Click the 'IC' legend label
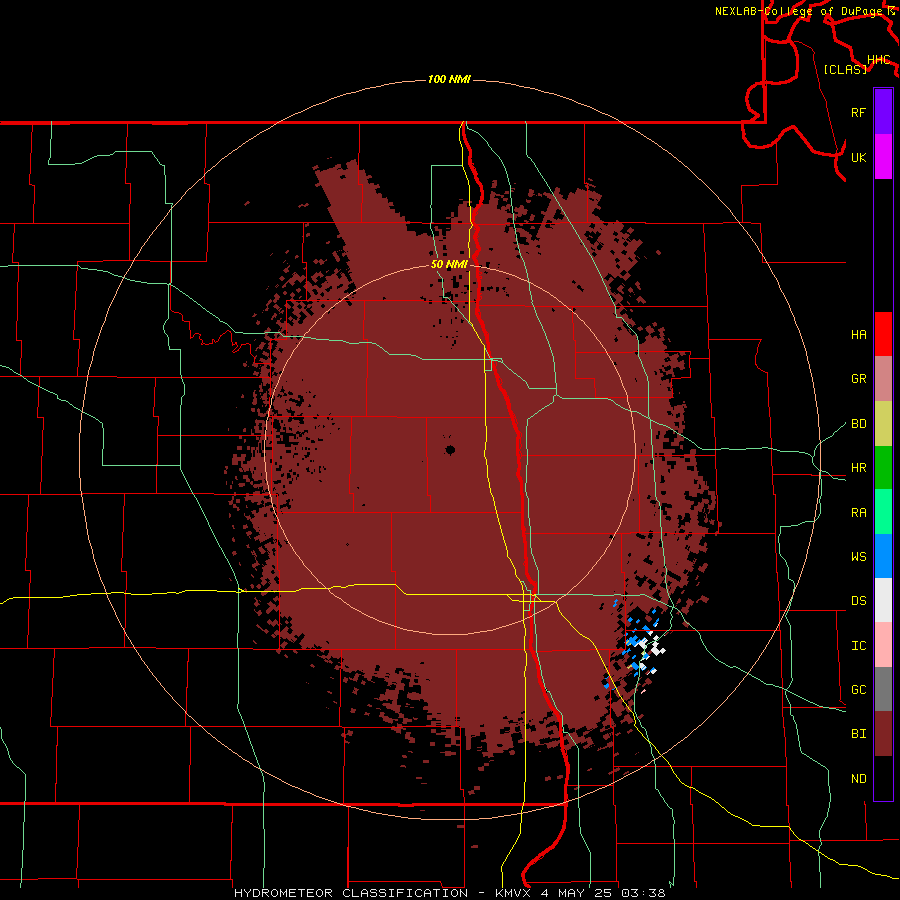This screenshot has width=900, height=900. (858, 646)
